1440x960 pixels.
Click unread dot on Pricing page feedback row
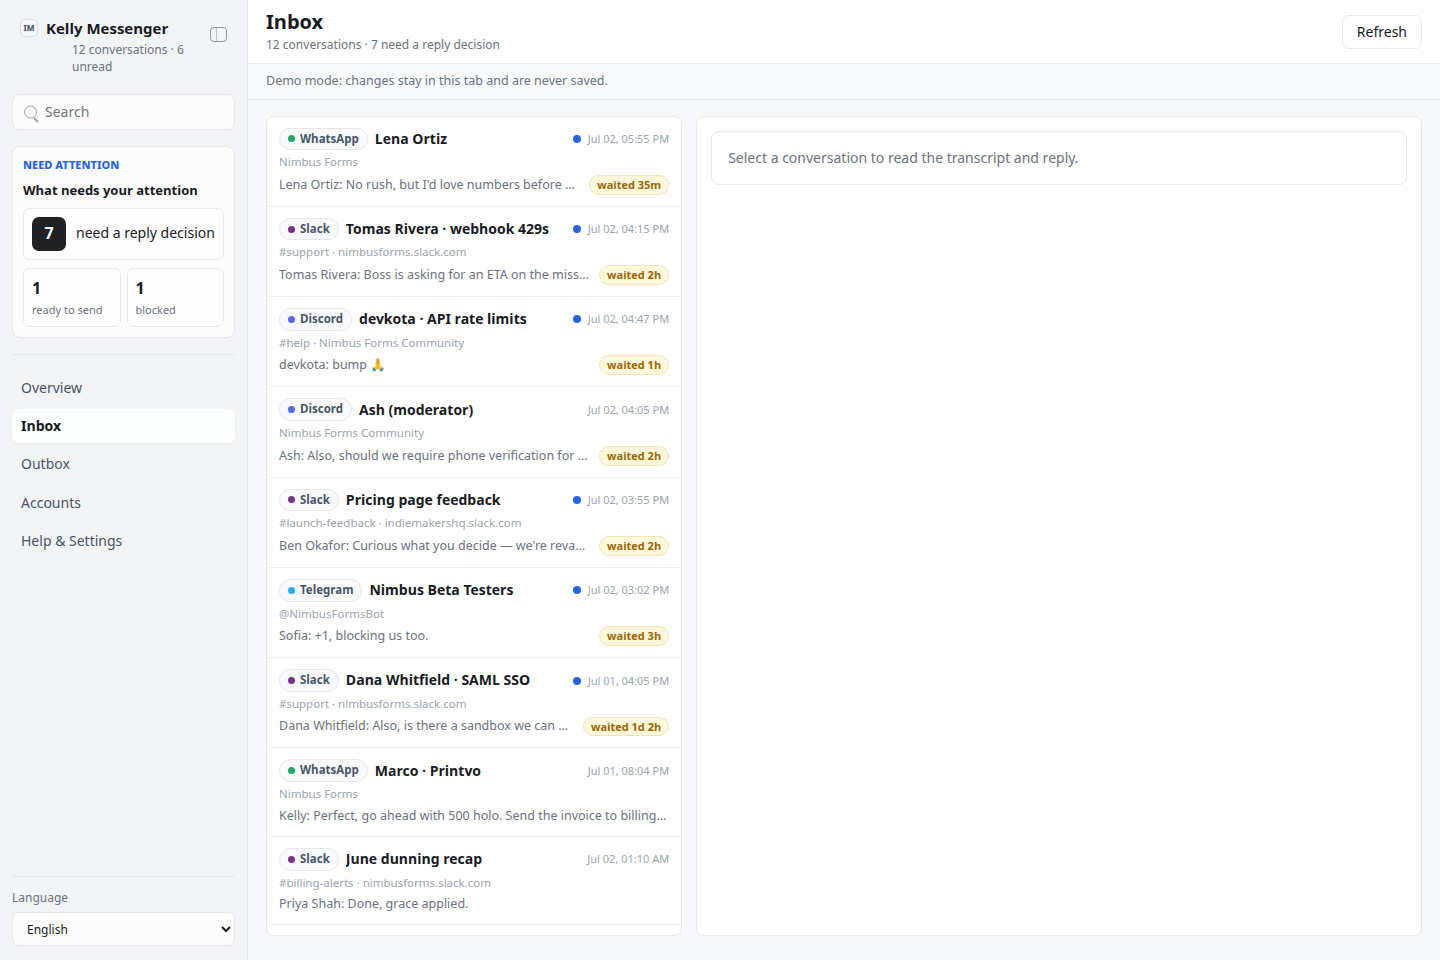pyautogui.click(x=577, y=500)
